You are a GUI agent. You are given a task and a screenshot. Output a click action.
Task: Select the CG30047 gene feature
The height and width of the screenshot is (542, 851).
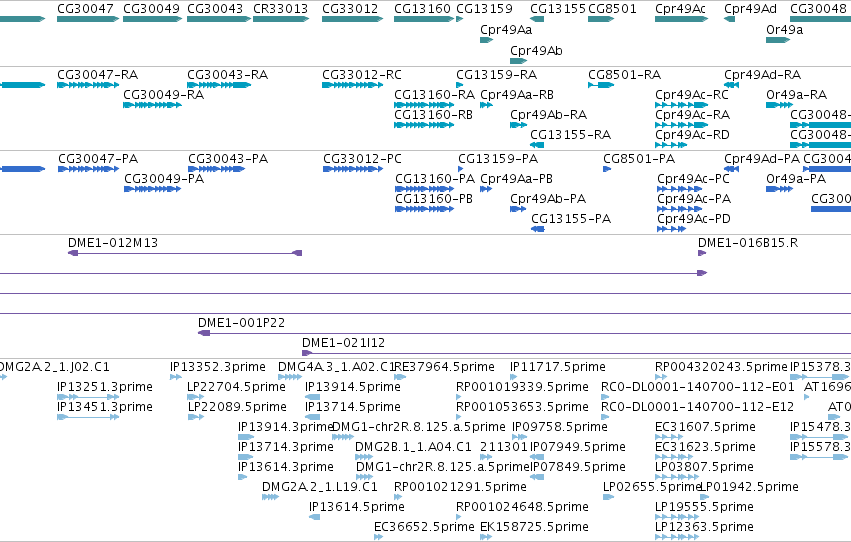(88, 19)
